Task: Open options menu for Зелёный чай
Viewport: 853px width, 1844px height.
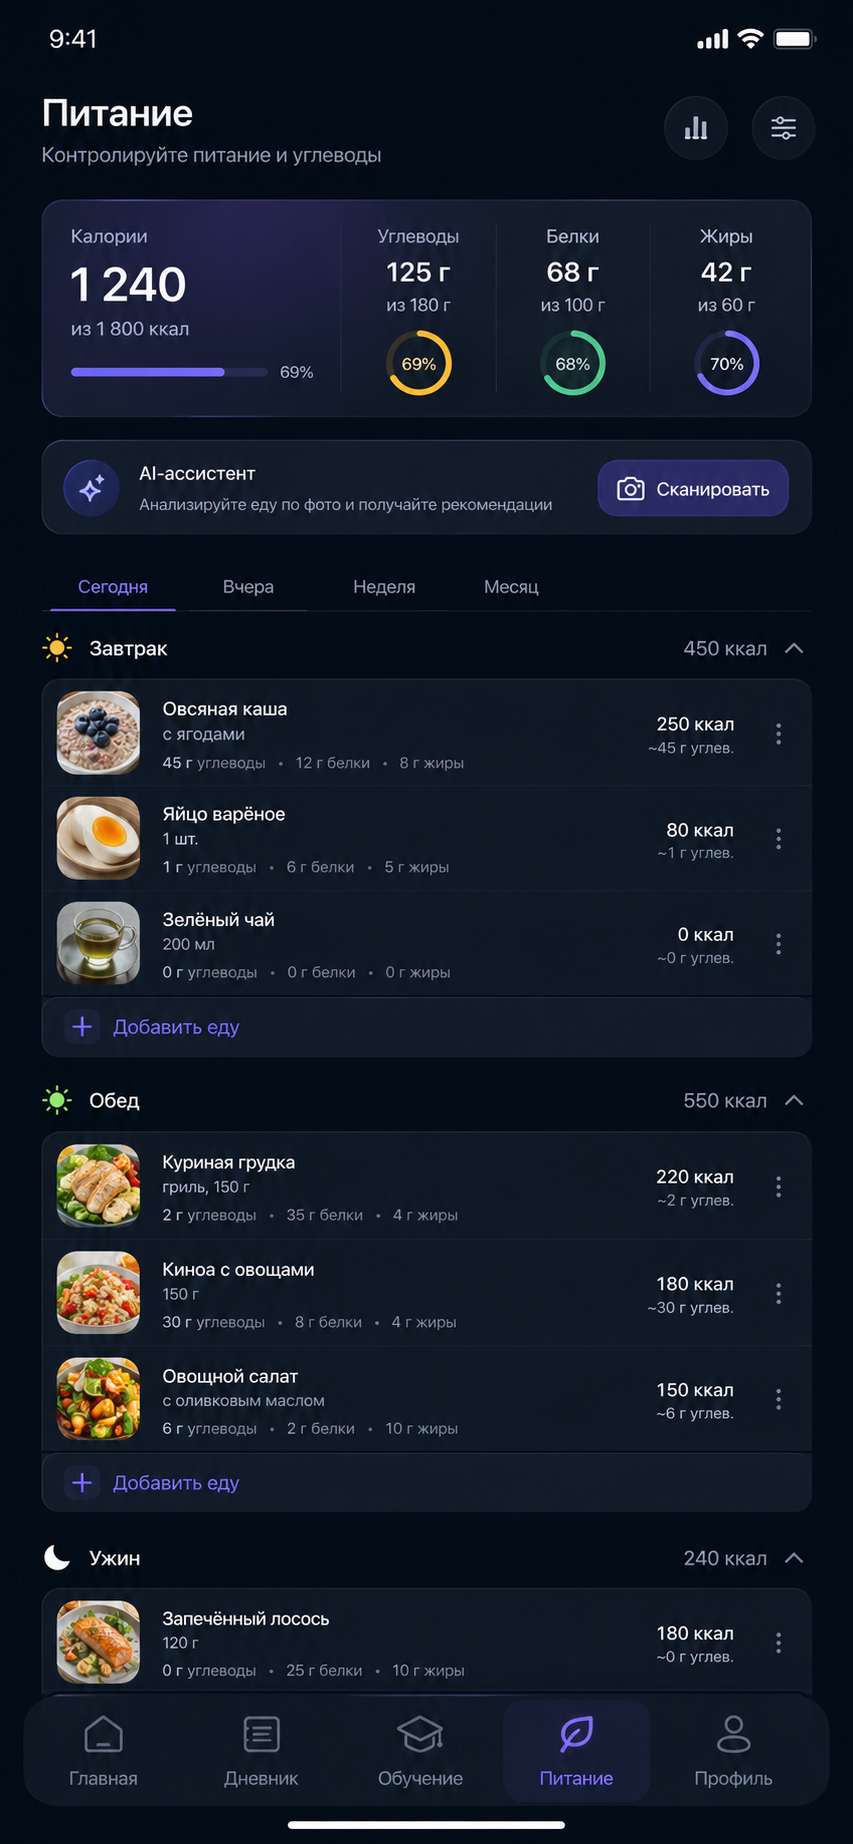Action: point(779,944)
